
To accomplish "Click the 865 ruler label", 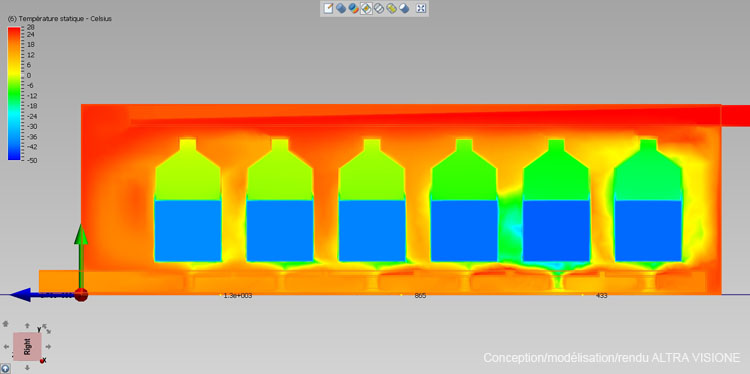I will click(420, 296).
